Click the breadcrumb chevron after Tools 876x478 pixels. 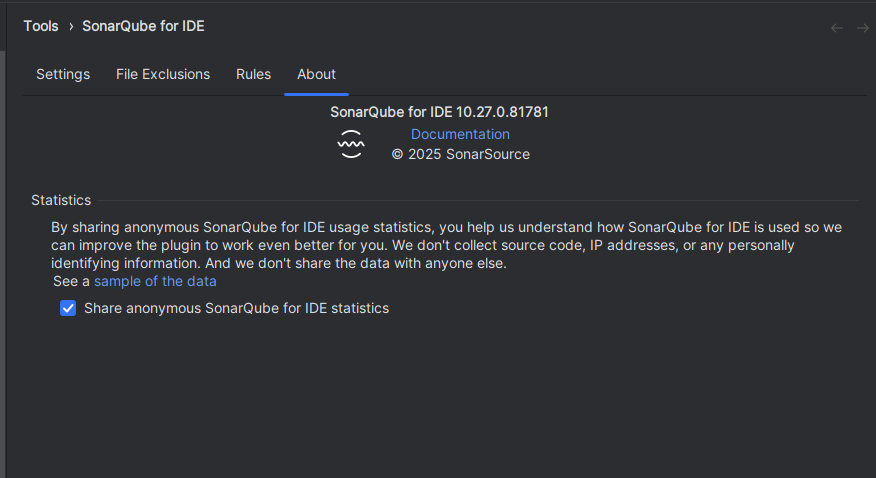pos(71,26)
